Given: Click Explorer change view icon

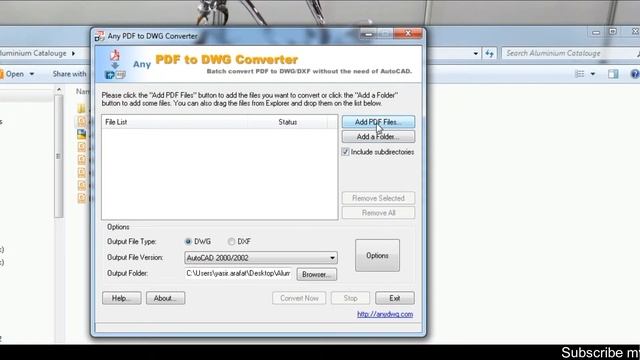Looking at the screenshot, I should click(580, 74).
